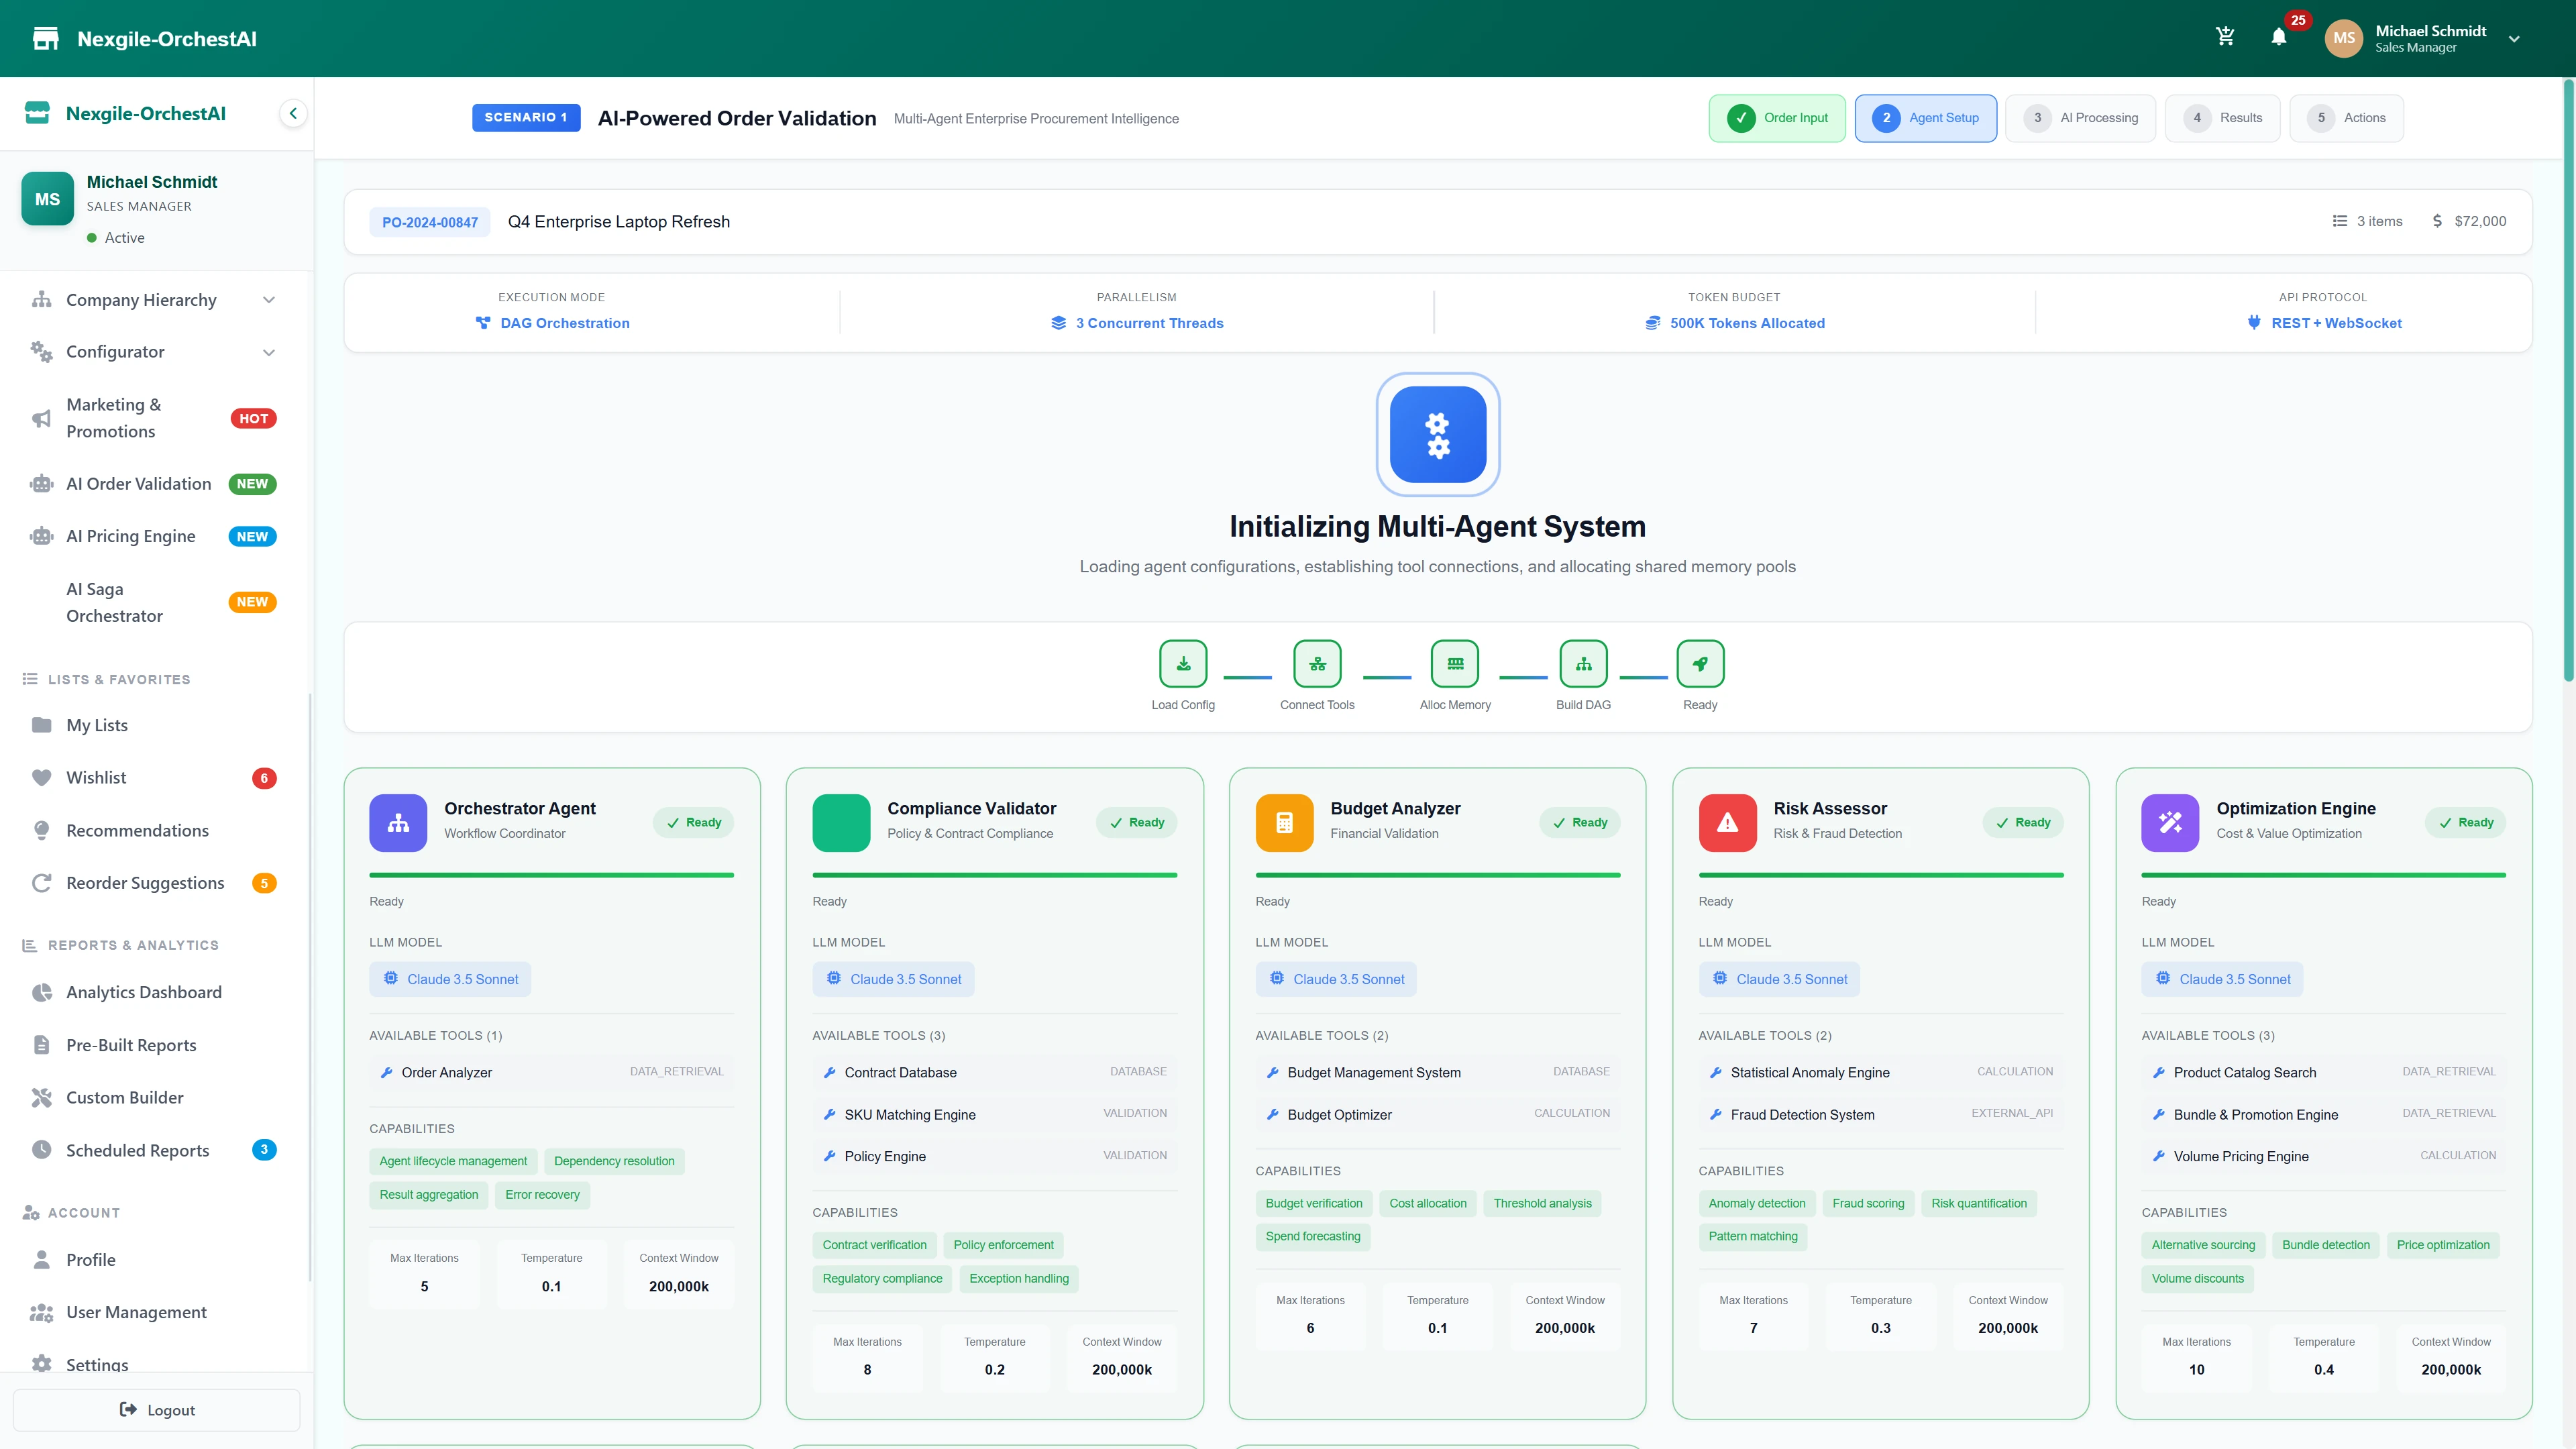Select the Custom Builder icon

tap(41, 1097)
